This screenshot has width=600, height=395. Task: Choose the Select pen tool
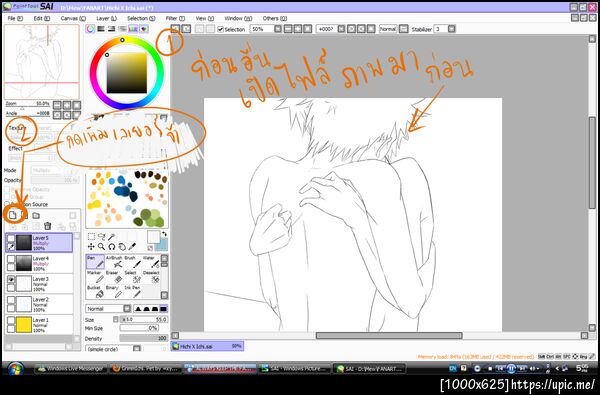click(x=132, y=277)
